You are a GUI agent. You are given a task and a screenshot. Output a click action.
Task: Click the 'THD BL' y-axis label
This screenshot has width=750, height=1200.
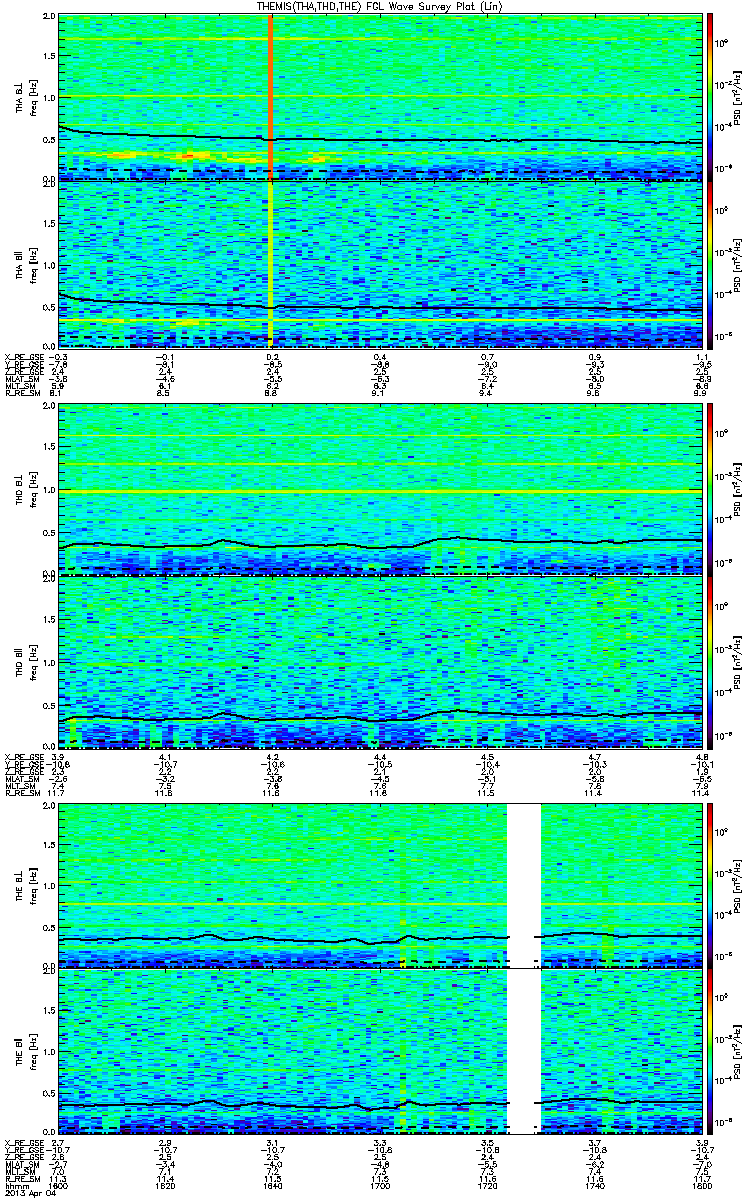[x=19, y=489]
